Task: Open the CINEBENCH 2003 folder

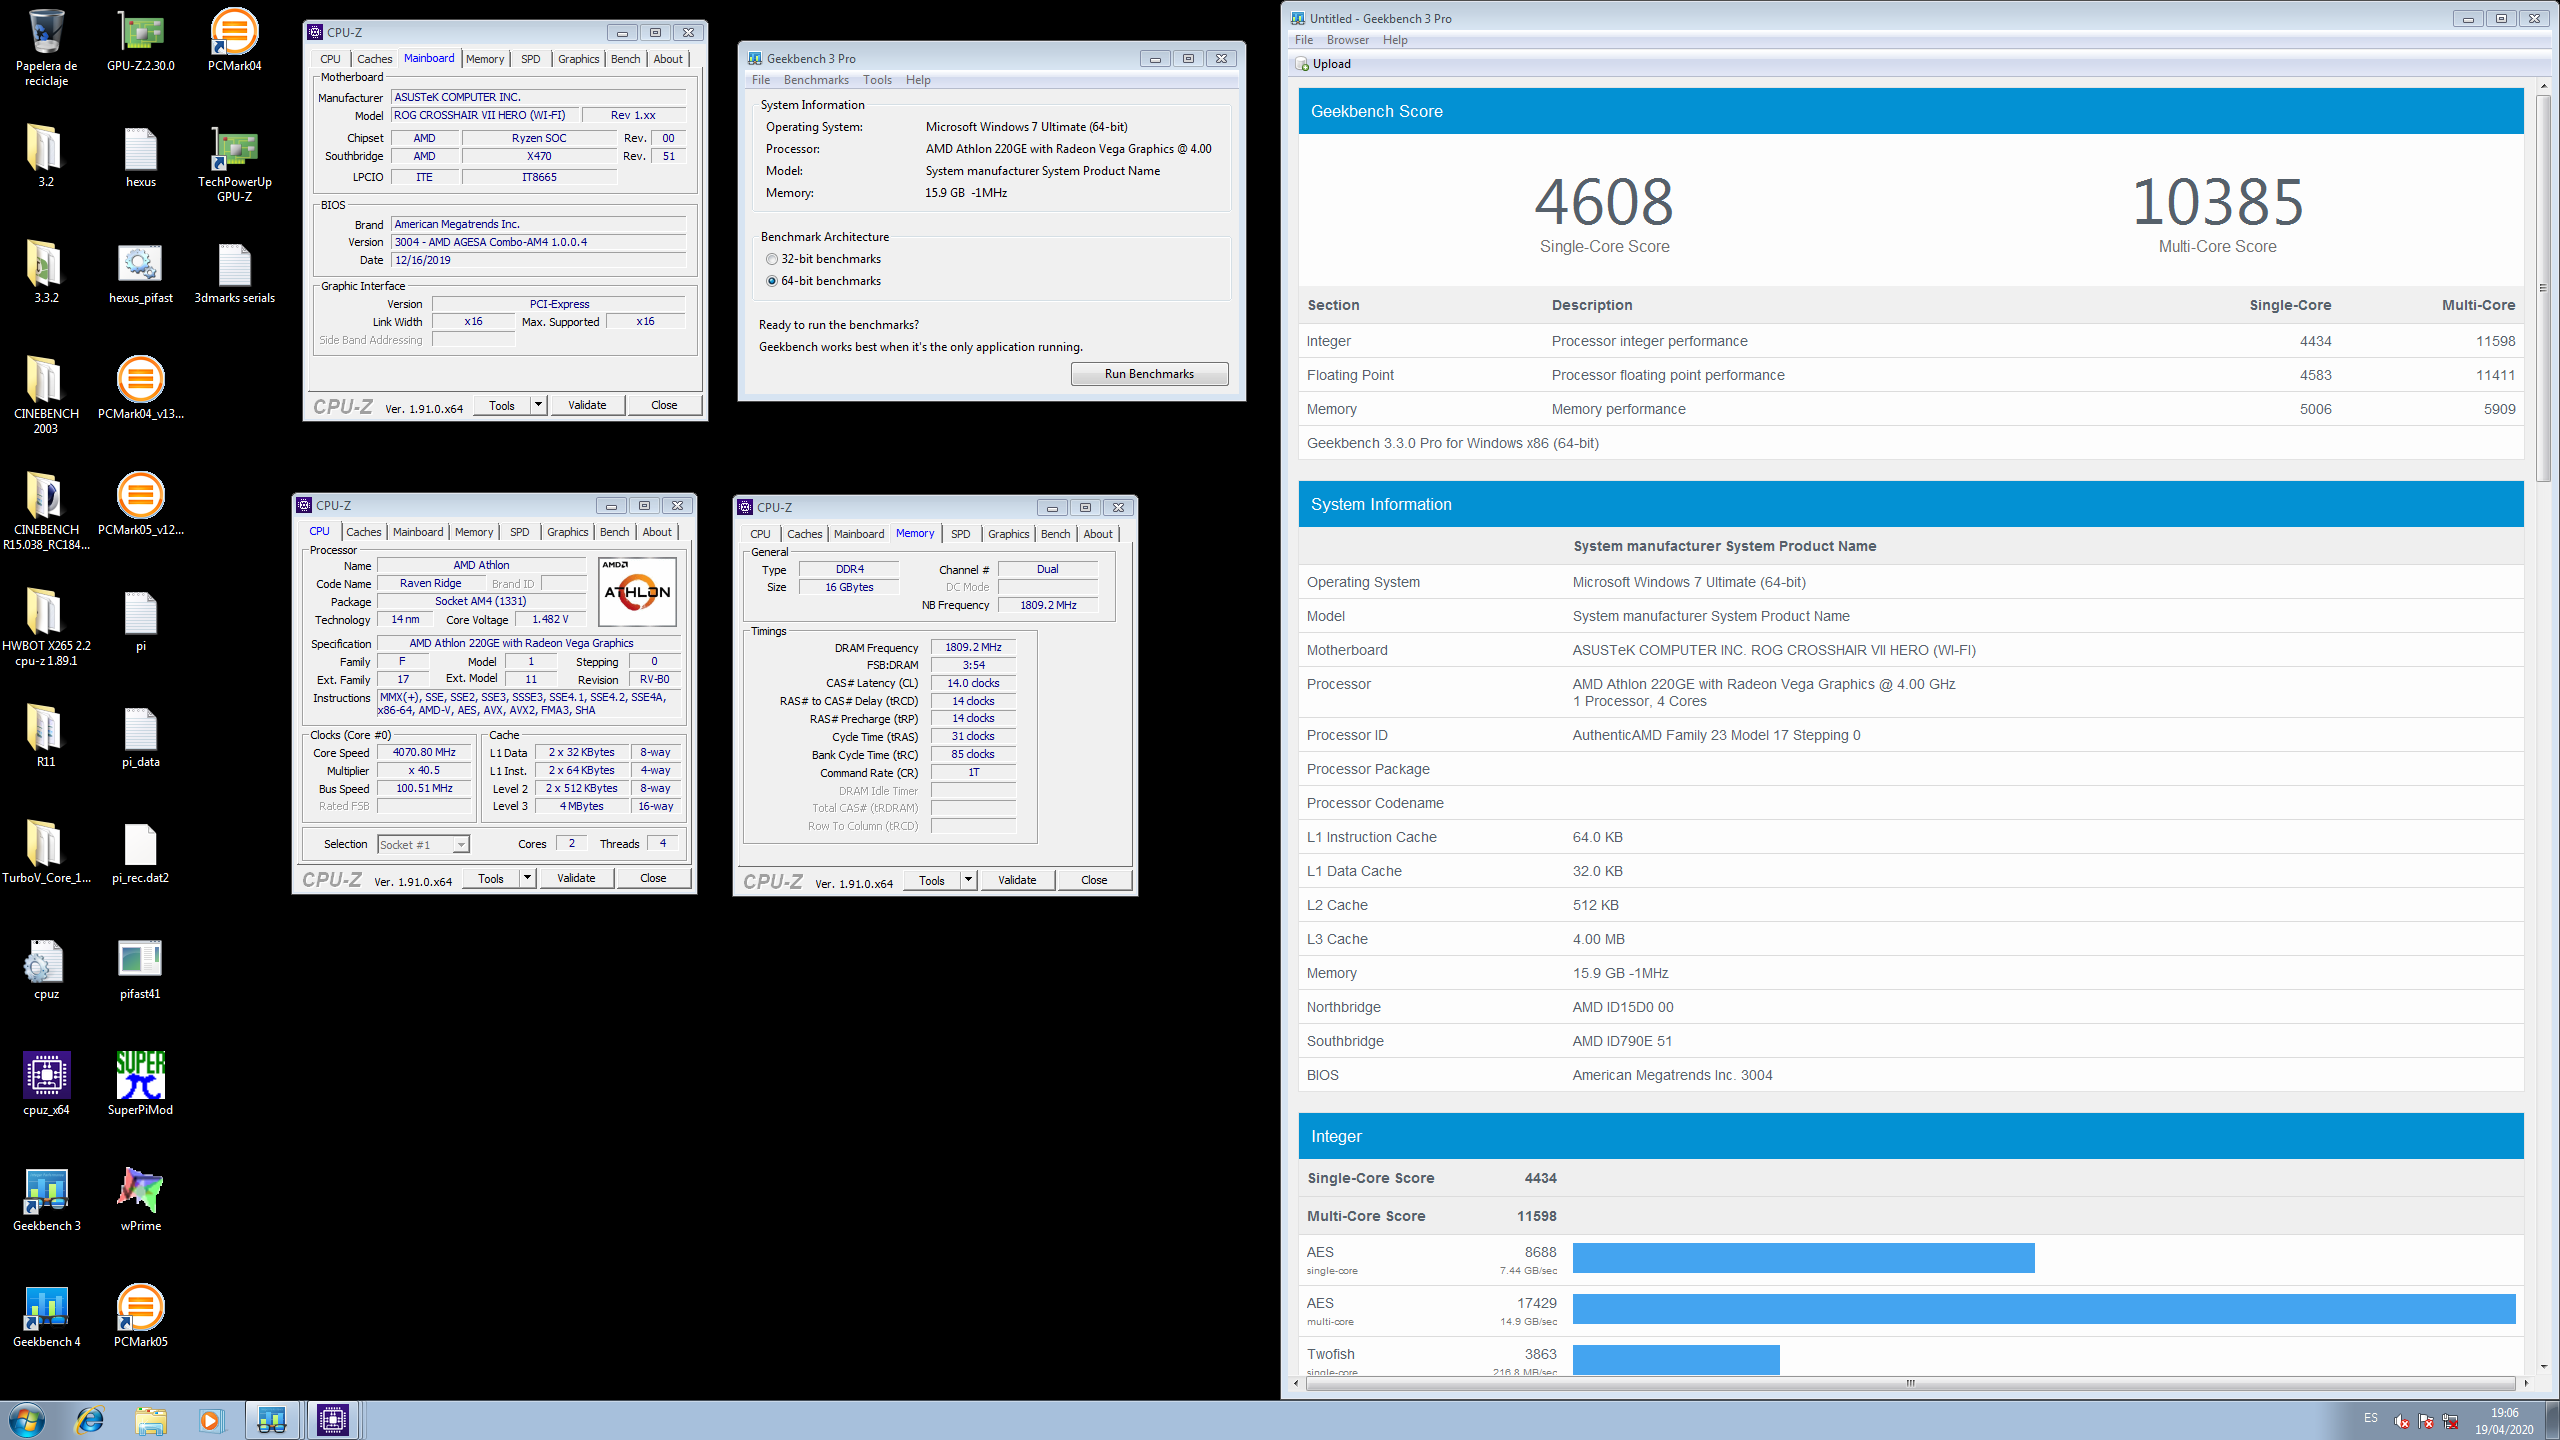Action: pos(46,395)
